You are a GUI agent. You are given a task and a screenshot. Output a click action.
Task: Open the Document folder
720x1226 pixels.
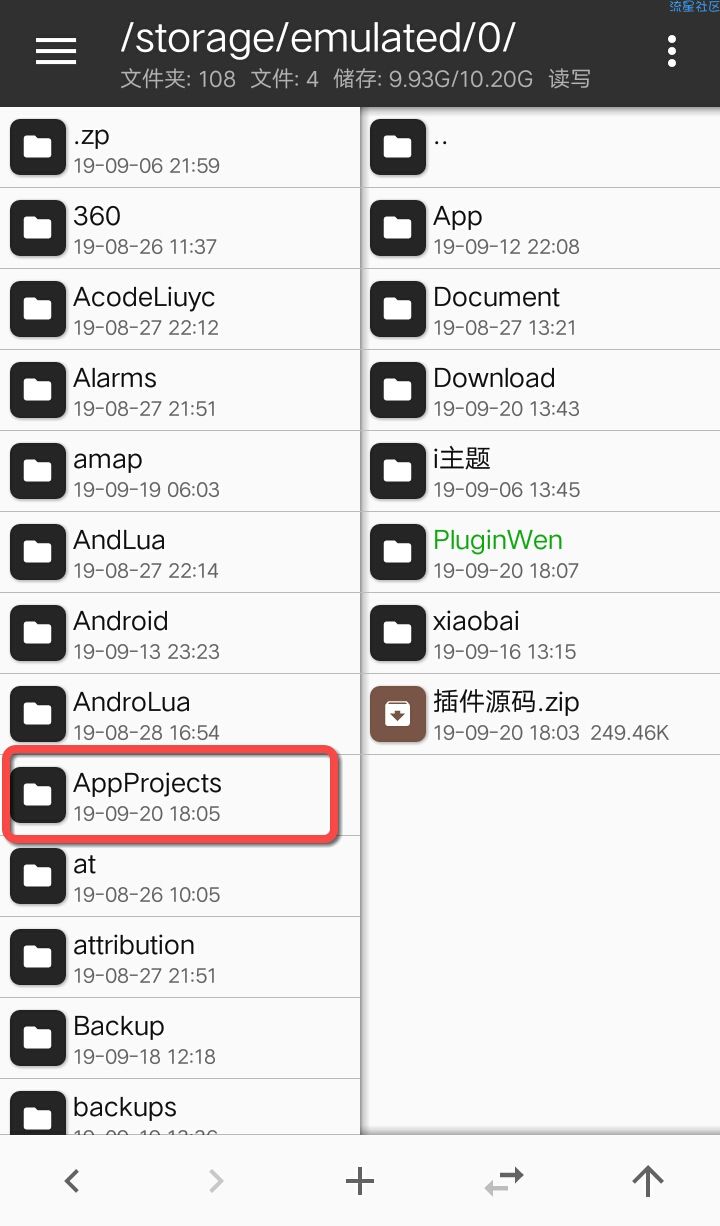[x=541, y=309]
